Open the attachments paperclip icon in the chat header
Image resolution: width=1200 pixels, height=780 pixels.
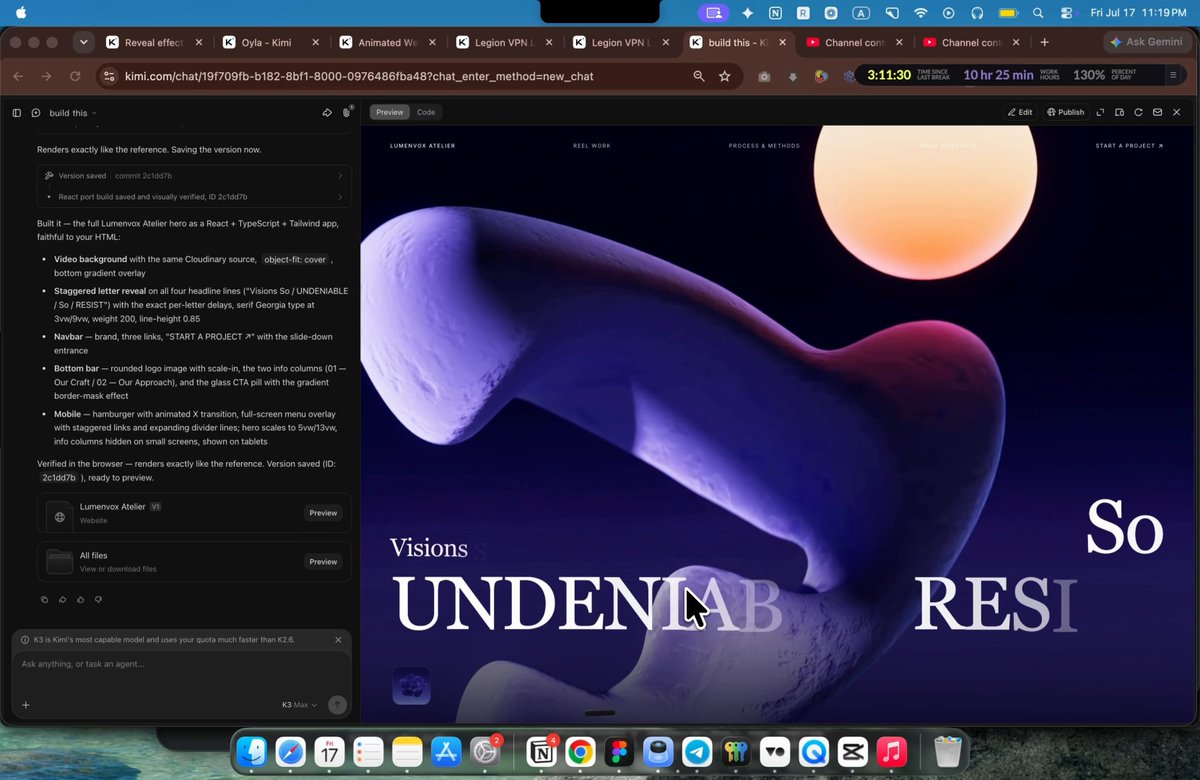point(347,113)
